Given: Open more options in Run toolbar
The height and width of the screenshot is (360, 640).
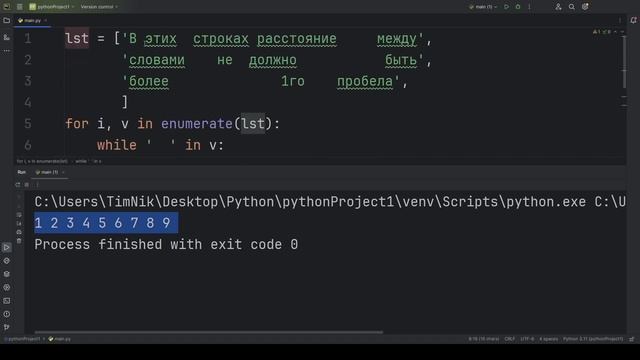Looking at the screenshot, I should coord(37,184).
